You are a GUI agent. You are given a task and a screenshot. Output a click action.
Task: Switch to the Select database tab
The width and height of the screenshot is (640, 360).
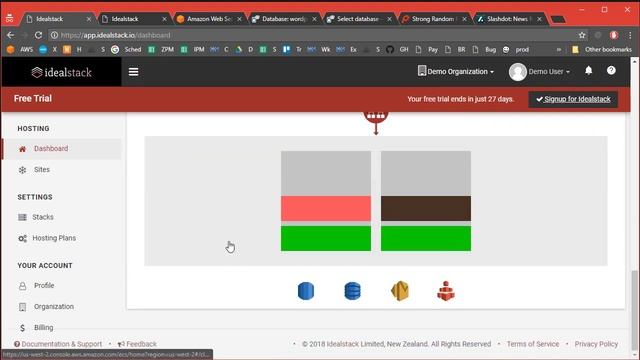point(359,19)
